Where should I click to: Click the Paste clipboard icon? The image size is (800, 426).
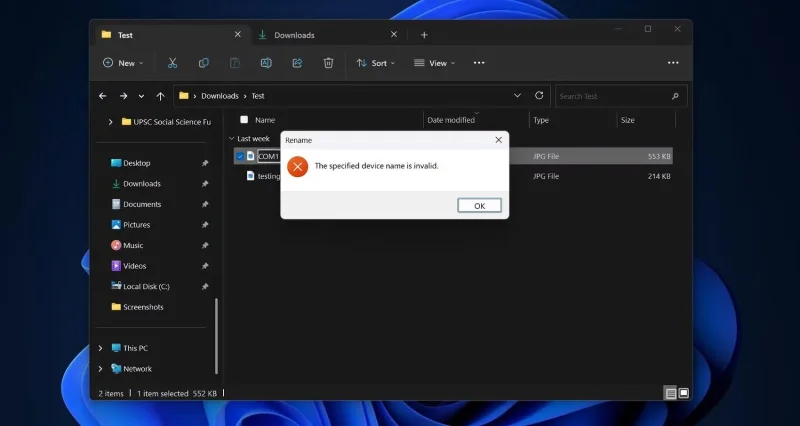[x=235, y=63]
